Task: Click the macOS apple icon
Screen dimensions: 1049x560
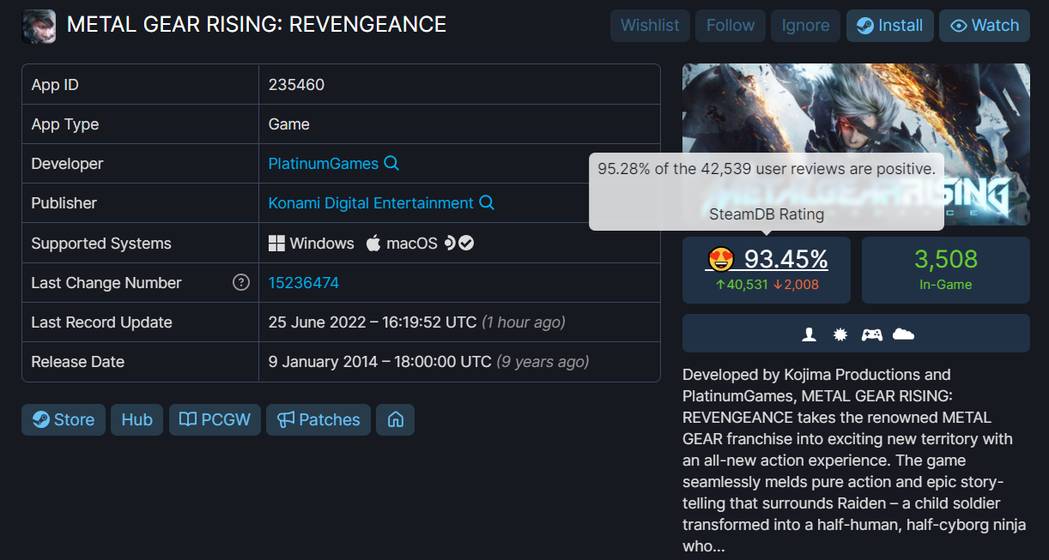Action: tap(373, 244)
